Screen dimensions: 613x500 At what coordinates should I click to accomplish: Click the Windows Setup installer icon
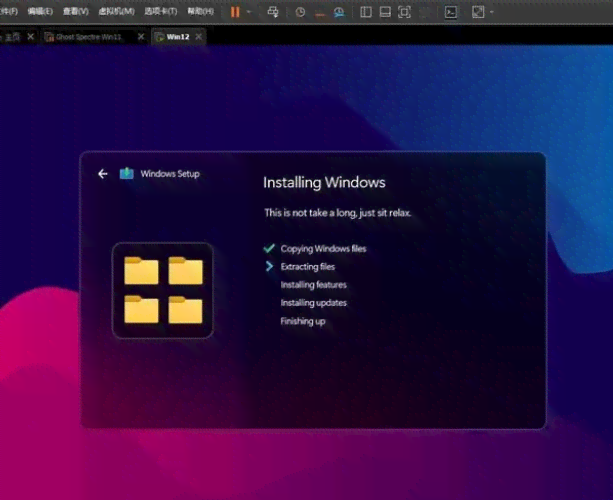click(127, 173)
